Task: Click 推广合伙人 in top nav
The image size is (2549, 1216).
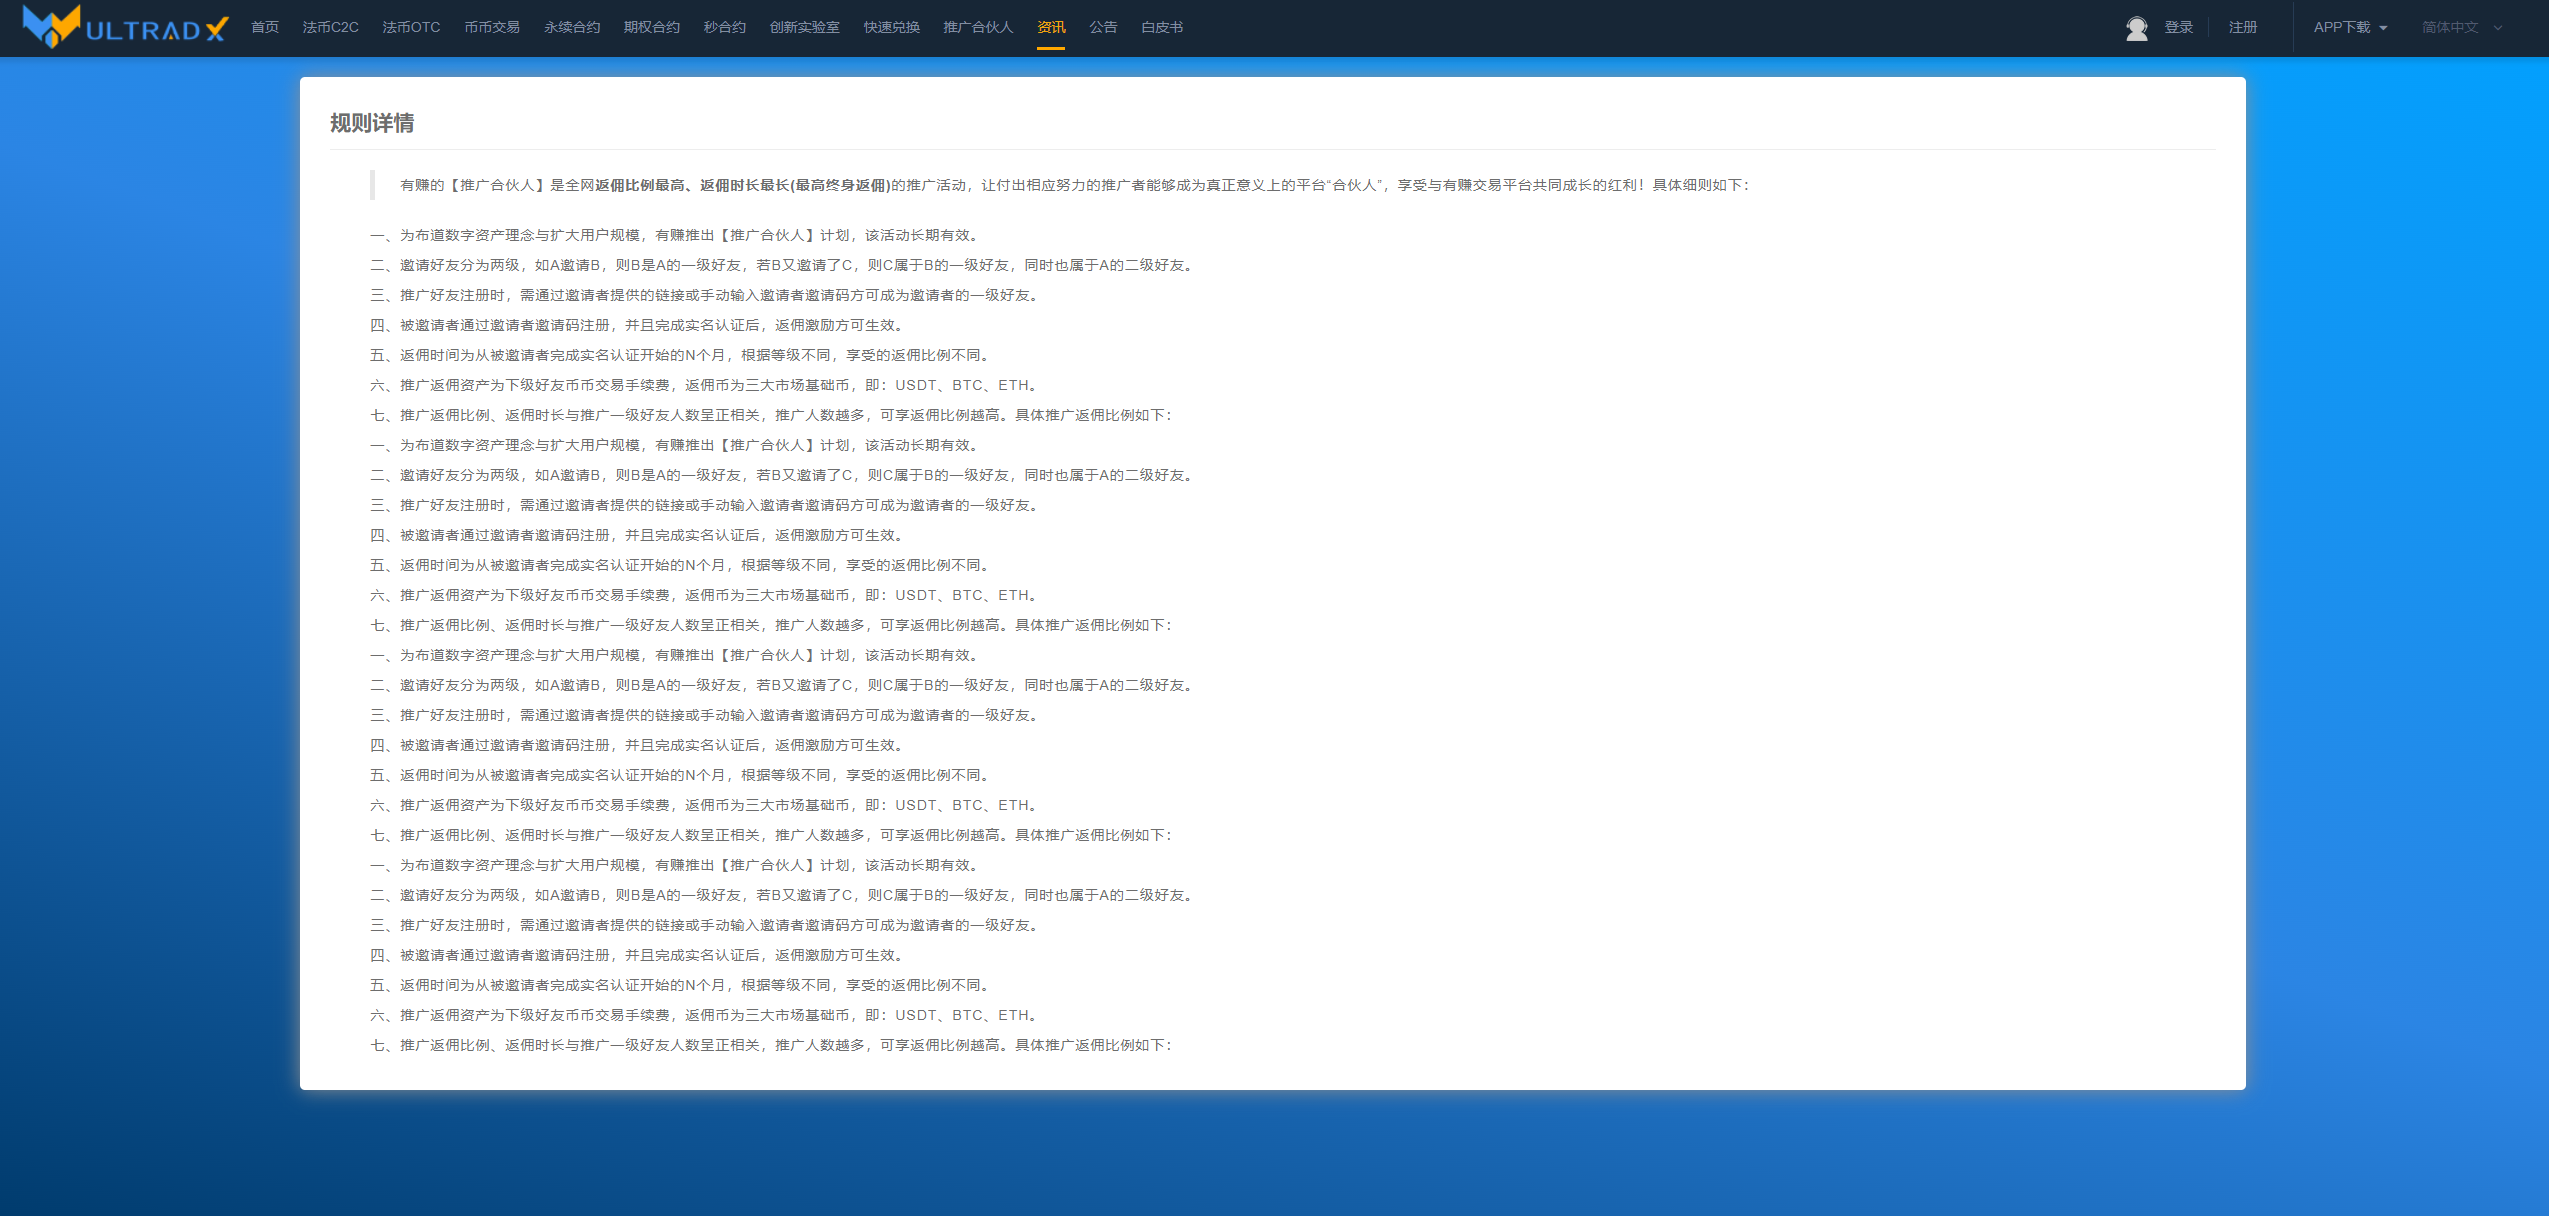Action: [977, 27]
